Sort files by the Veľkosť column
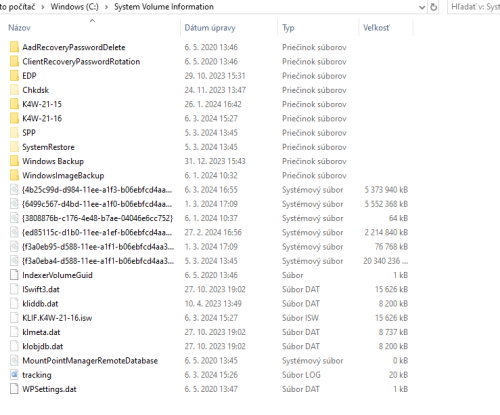This screenshot has width=500, height=415. (376, 28)
